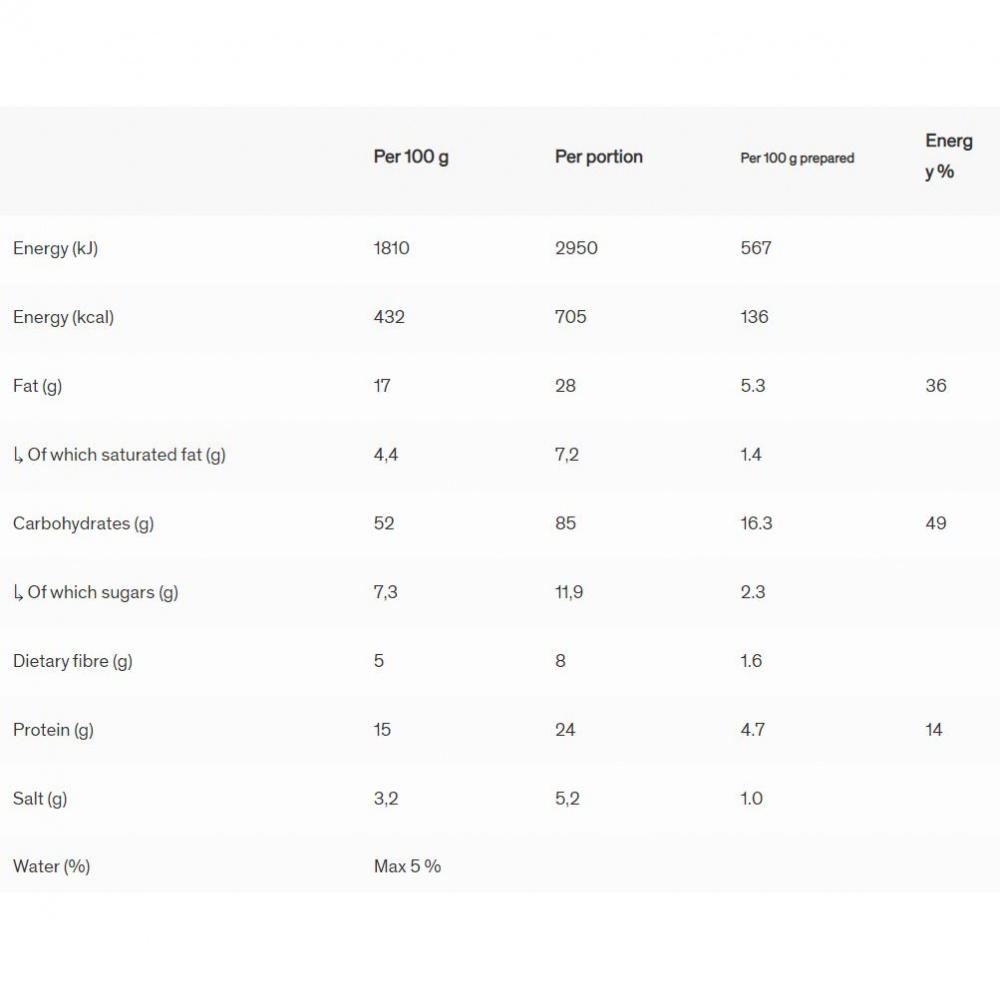Select the "Salt (g)" row label
Screen dimensions: 1000x1000
click(x=40, y=799)
